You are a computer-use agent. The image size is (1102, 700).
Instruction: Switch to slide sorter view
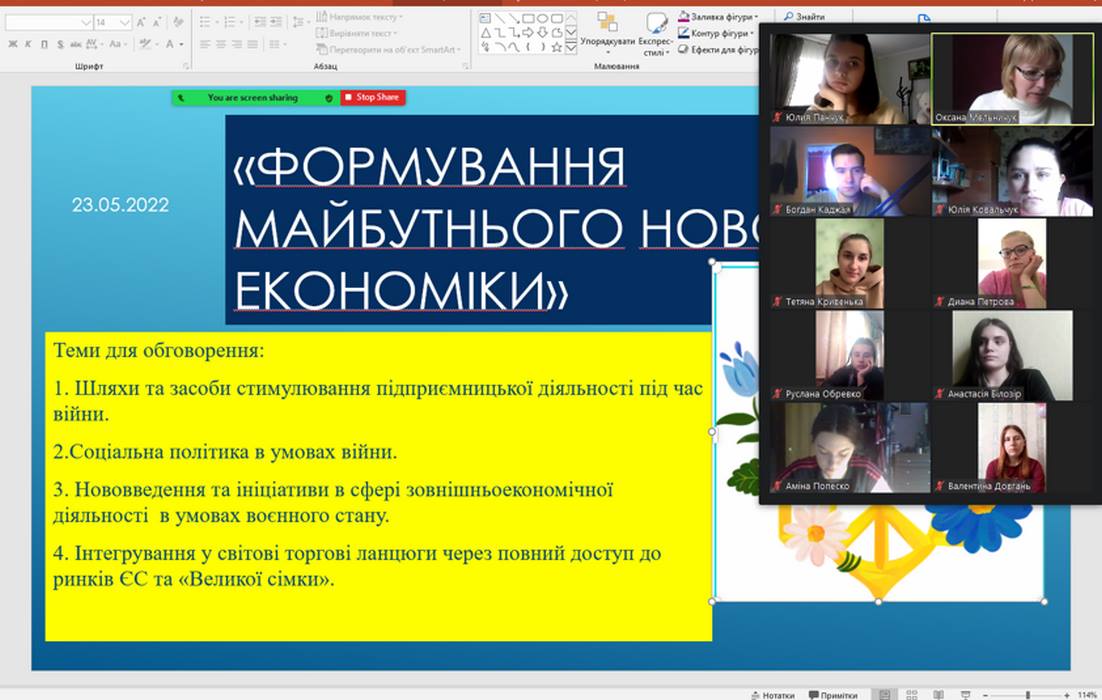point(911,694)
